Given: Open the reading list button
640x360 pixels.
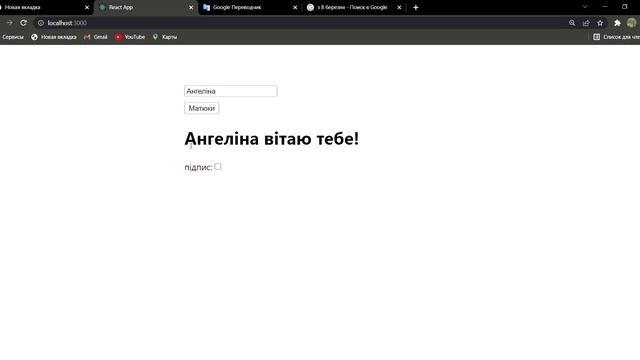Looking at the screenshot, I should [616, 37].
